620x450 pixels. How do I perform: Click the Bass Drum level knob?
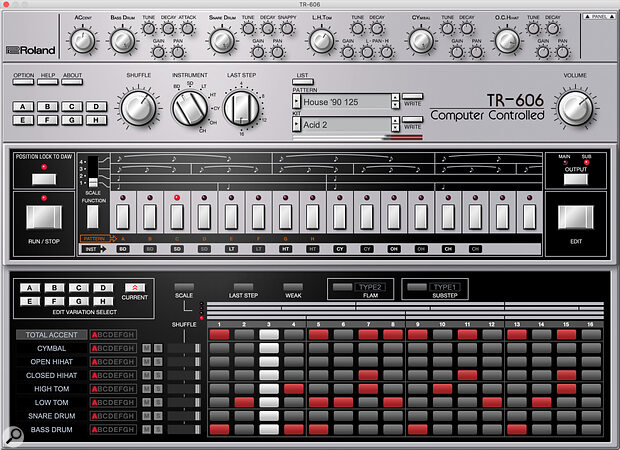point(123,41)
